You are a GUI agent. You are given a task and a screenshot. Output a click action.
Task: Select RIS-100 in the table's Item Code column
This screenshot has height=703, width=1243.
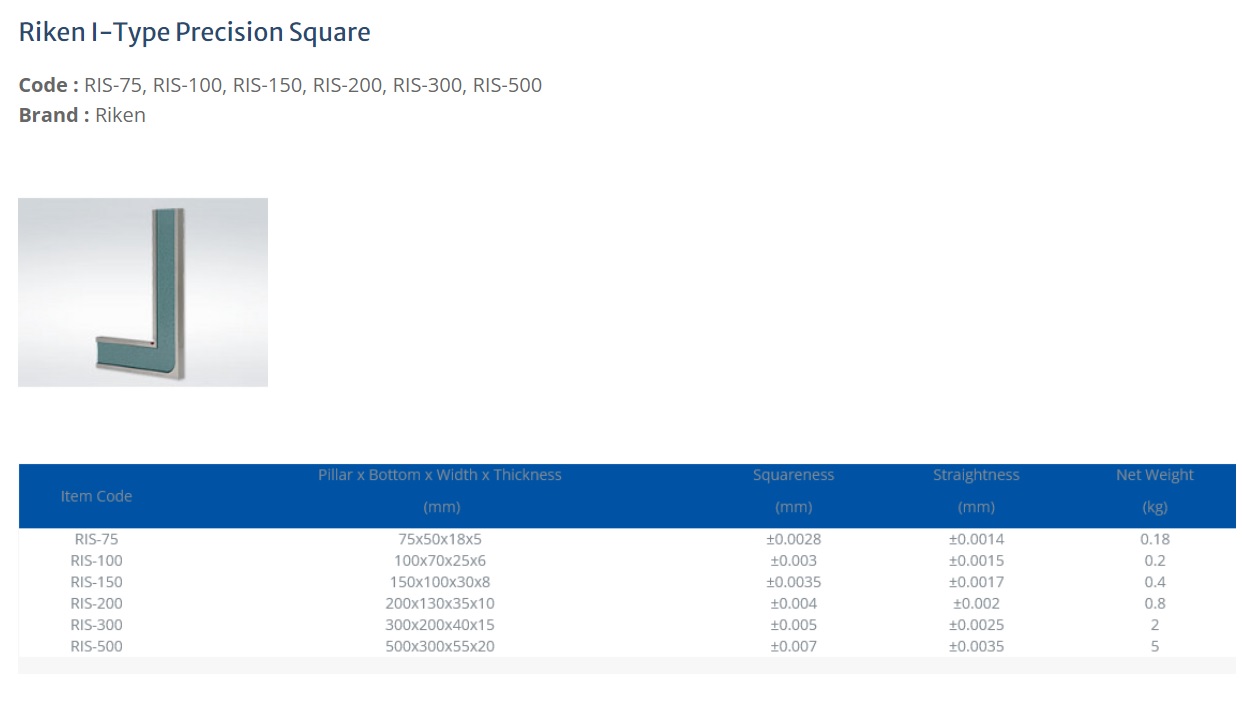point(96,560)
